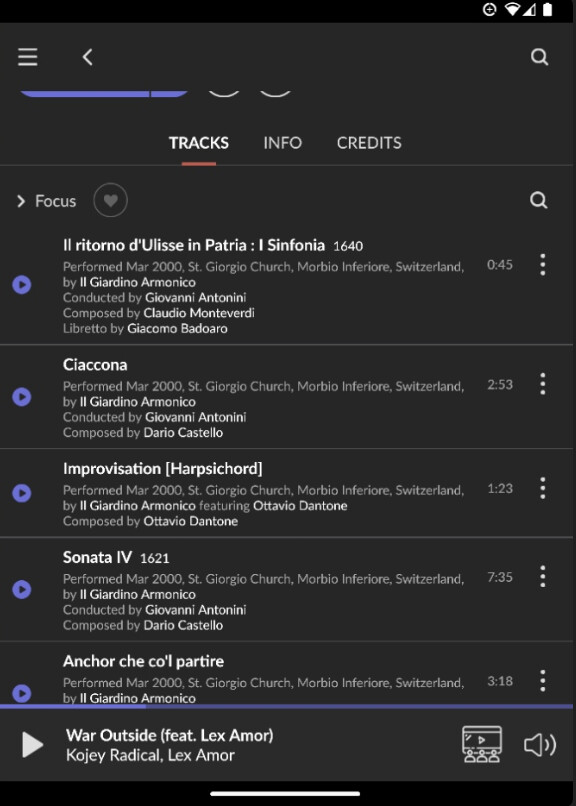The width and height of the screenshot is (576, 806).
Task: Switch to the CREDITS tab
Action: pos(369,143)
